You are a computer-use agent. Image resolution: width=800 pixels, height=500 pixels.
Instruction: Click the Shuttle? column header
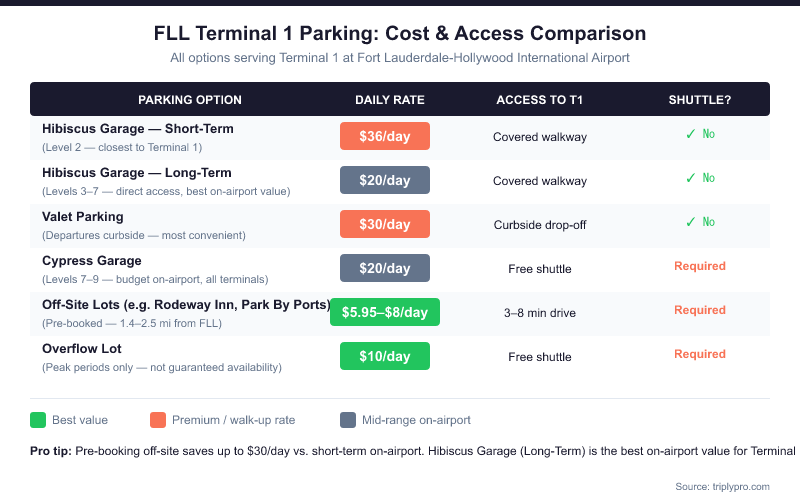(700, 99)
